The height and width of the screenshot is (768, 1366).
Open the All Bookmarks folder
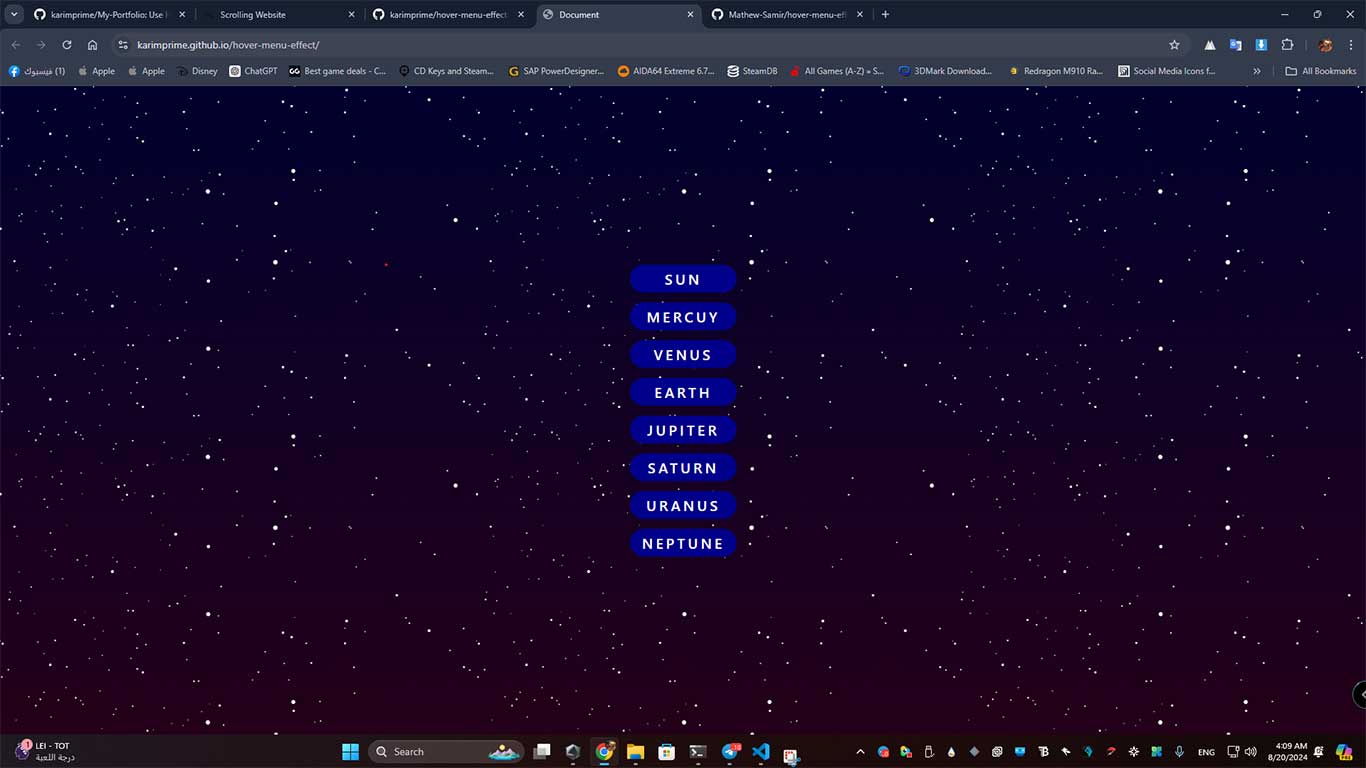pos(1320,71)
